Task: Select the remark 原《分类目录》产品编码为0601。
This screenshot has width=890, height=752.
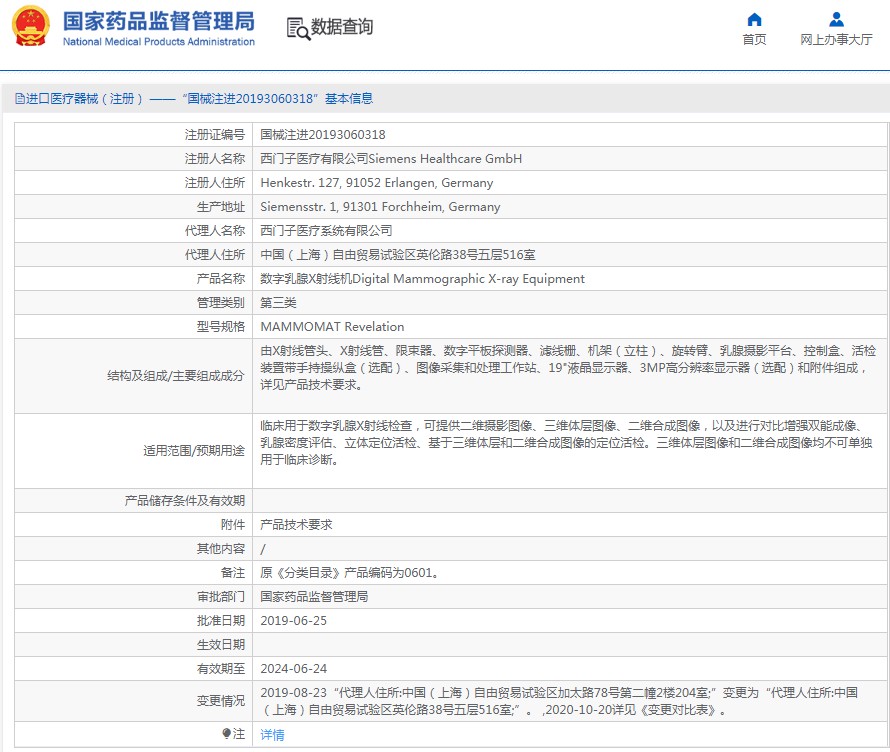Action: pyautogui.click(x=350, y=573)
